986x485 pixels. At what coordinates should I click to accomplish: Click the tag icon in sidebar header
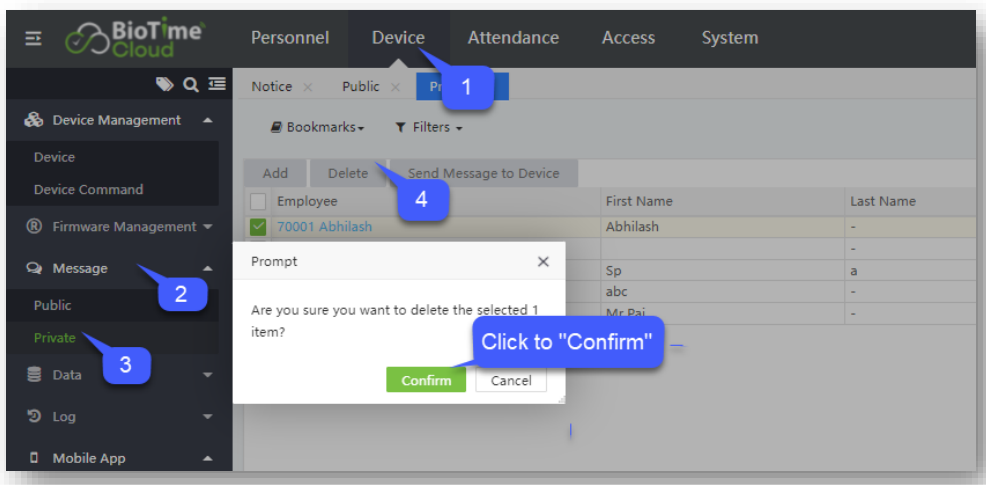coord(165,86)
